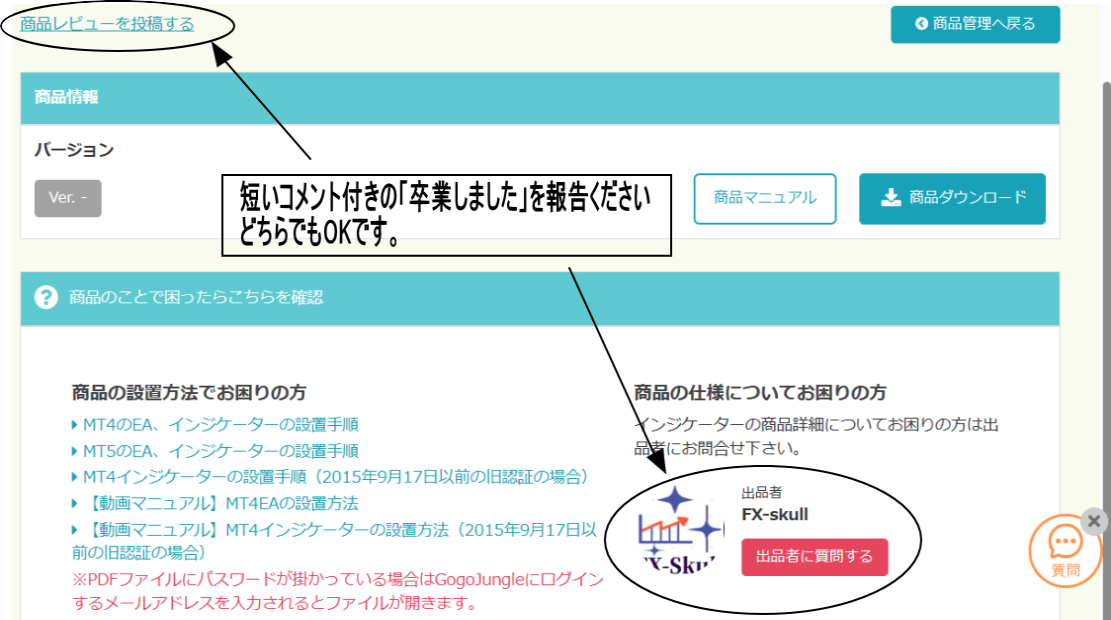Click the 商品情報 section header

pos(66,98)
